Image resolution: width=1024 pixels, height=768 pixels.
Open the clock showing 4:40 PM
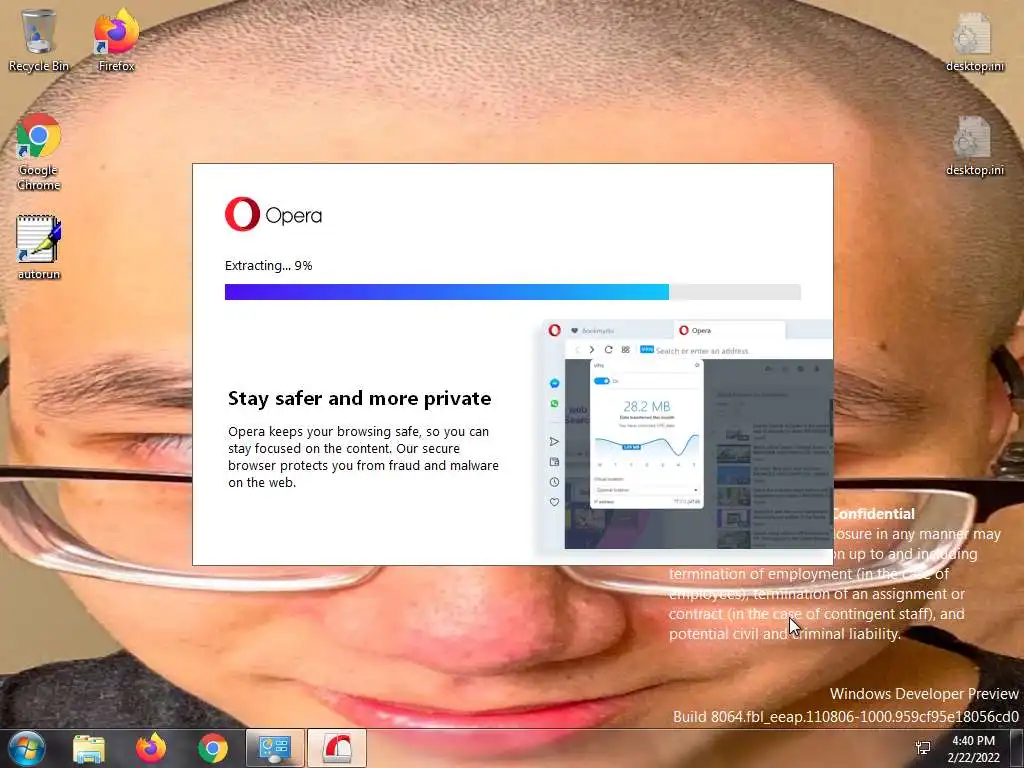click(974, 748)
